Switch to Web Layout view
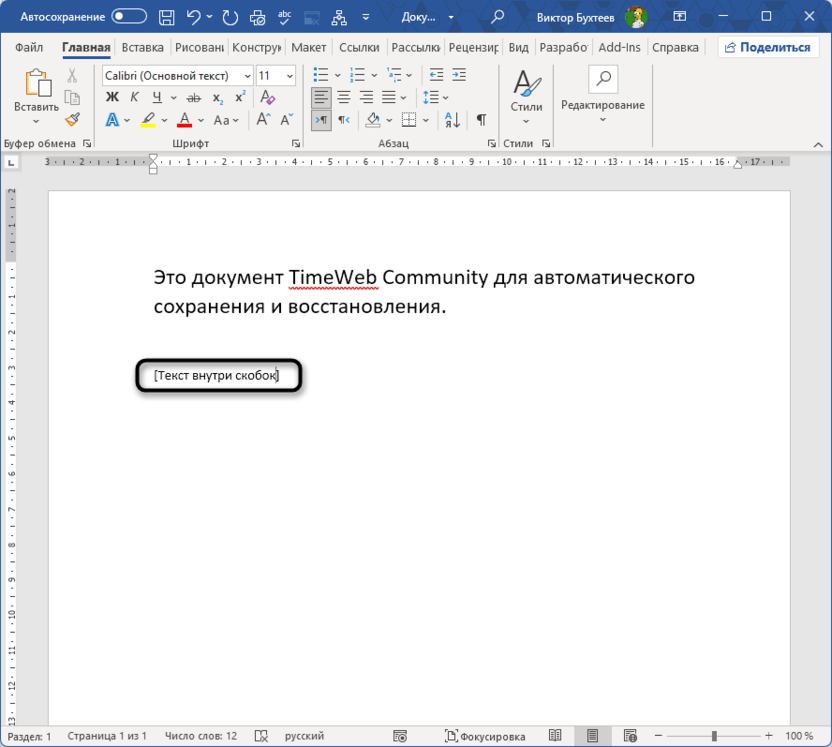Screen dimensions: 832x747 click(x=630, y=735)
